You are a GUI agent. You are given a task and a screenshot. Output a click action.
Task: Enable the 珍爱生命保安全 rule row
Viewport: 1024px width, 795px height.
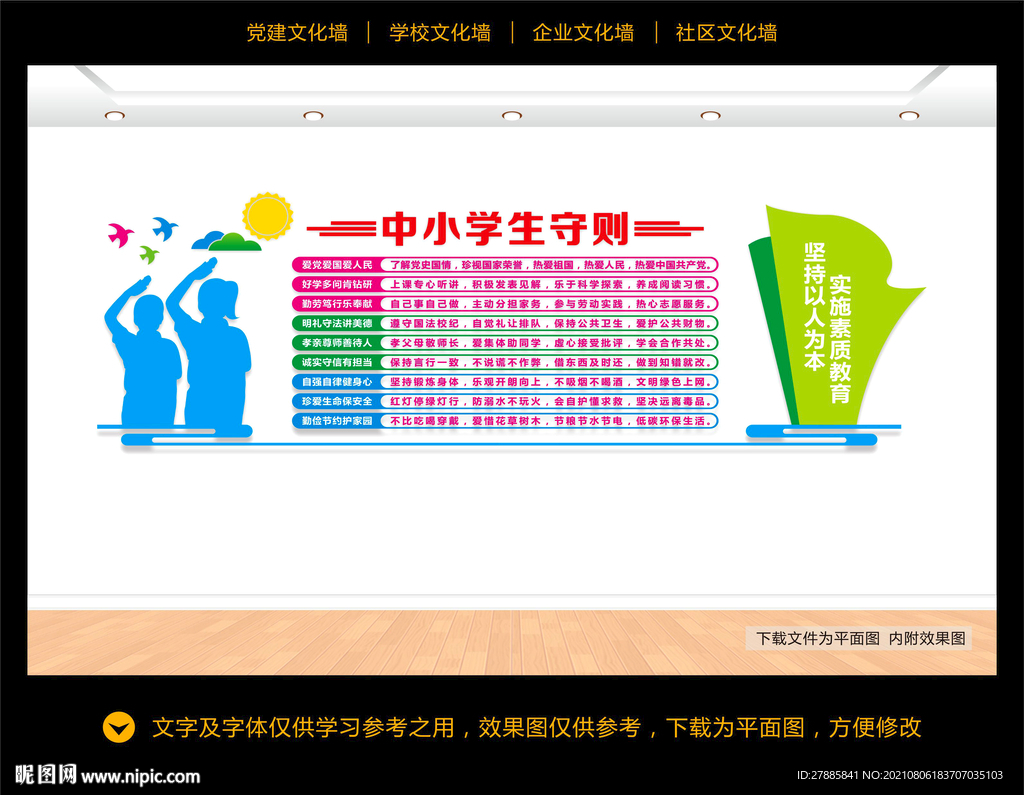point(333,401)
